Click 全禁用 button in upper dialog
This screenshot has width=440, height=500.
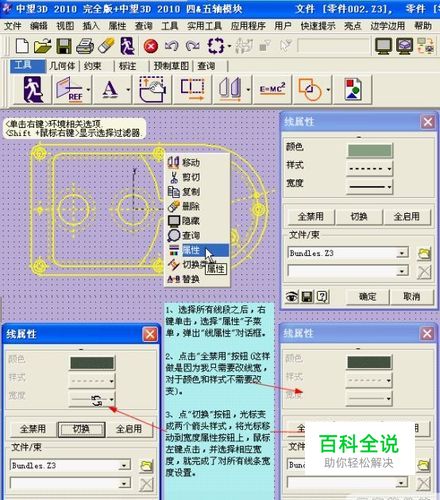pos(311,217)
